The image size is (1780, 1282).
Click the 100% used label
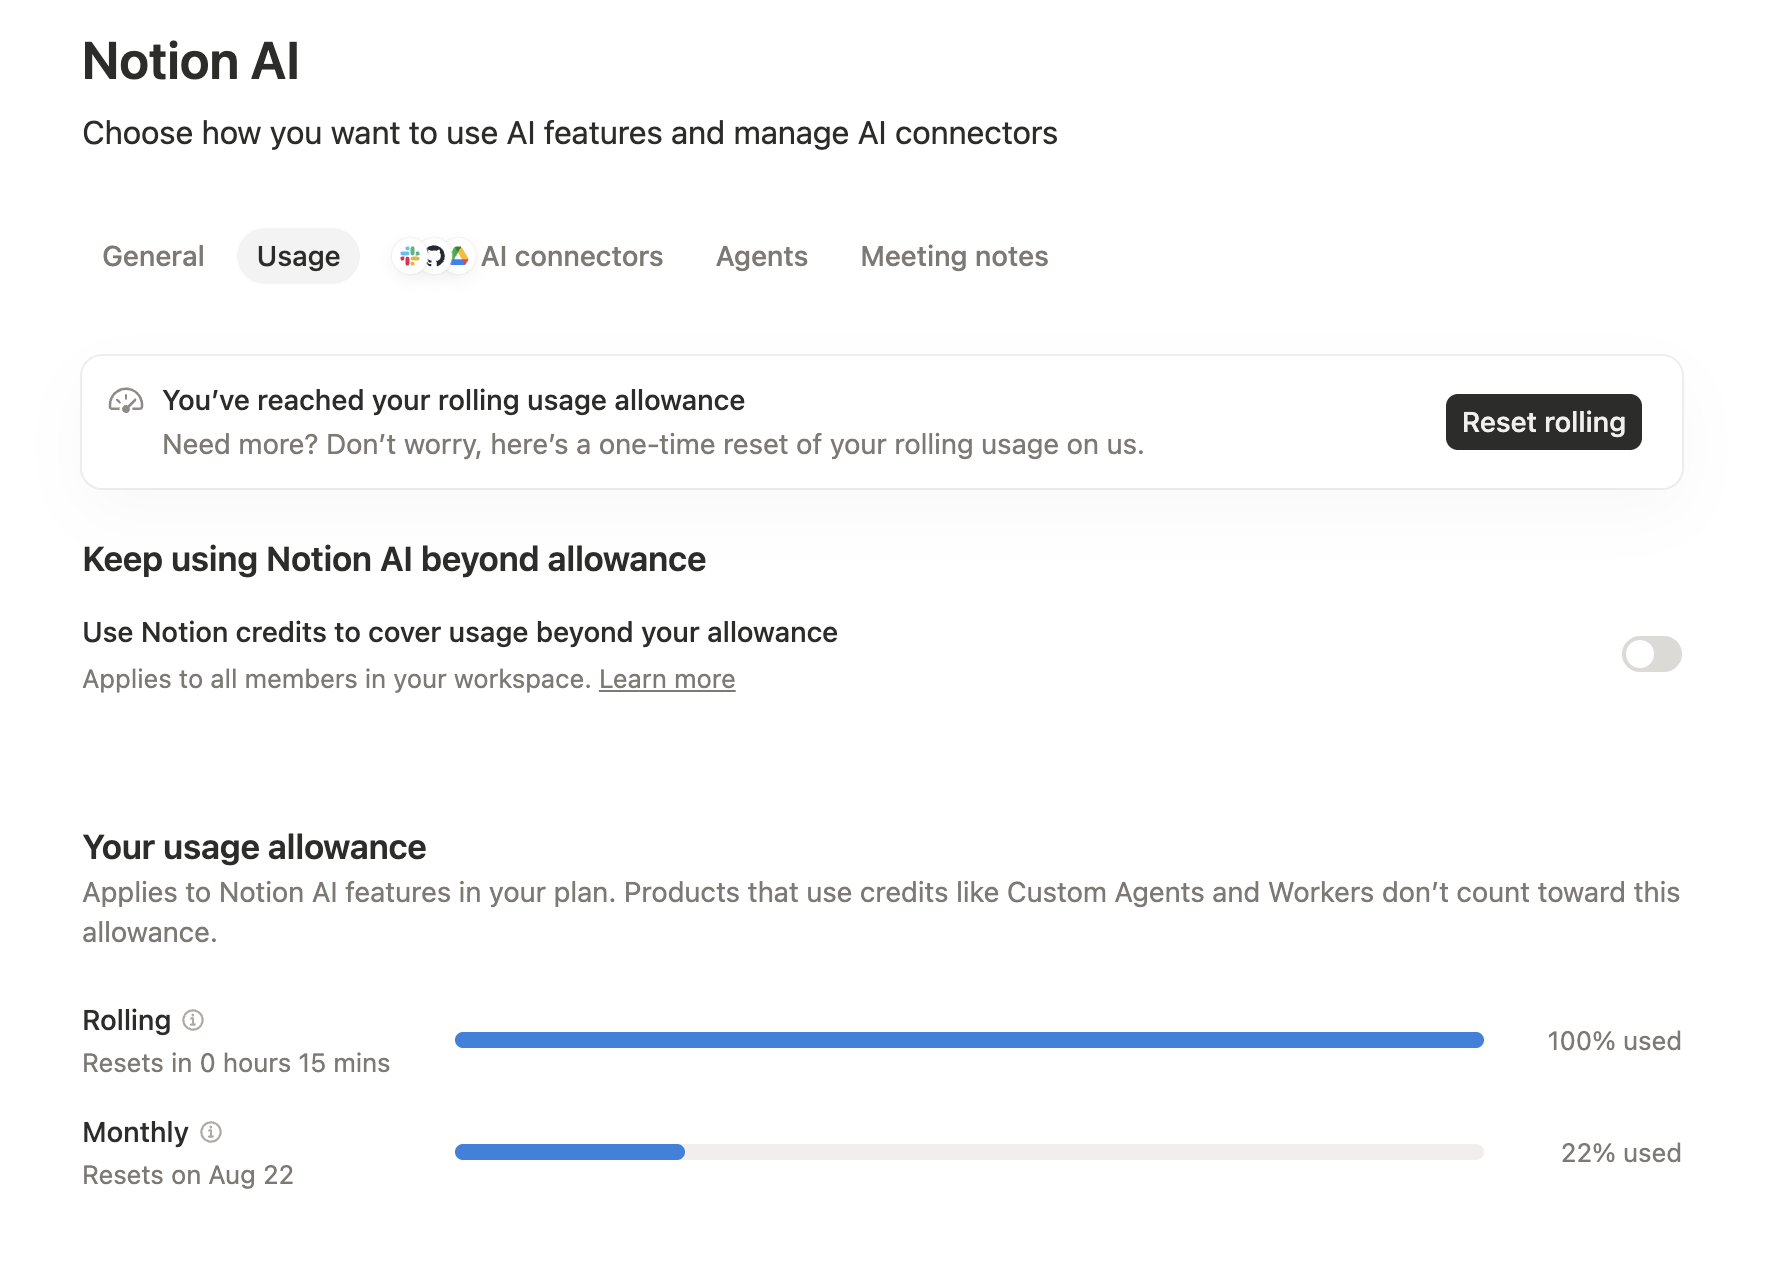[x=1614, y=1041]
